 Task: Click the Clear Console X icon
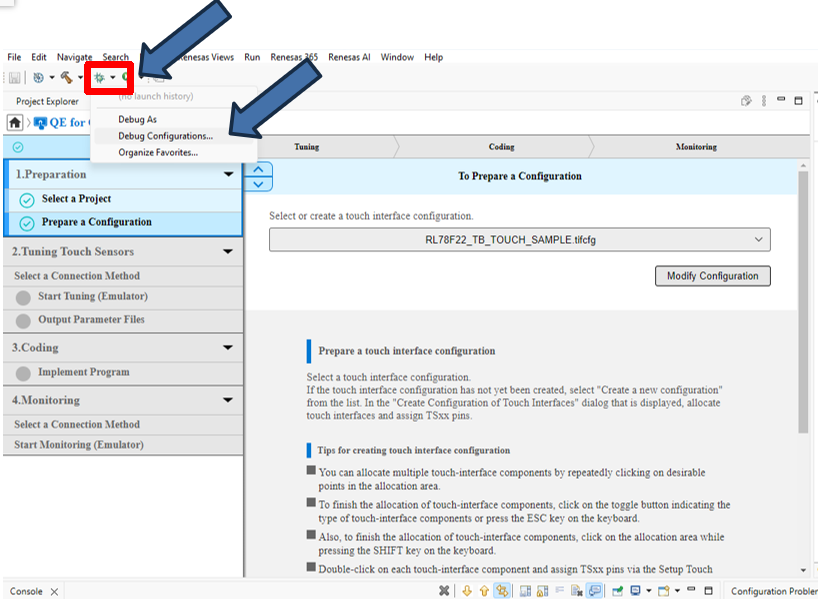(444, 591)
